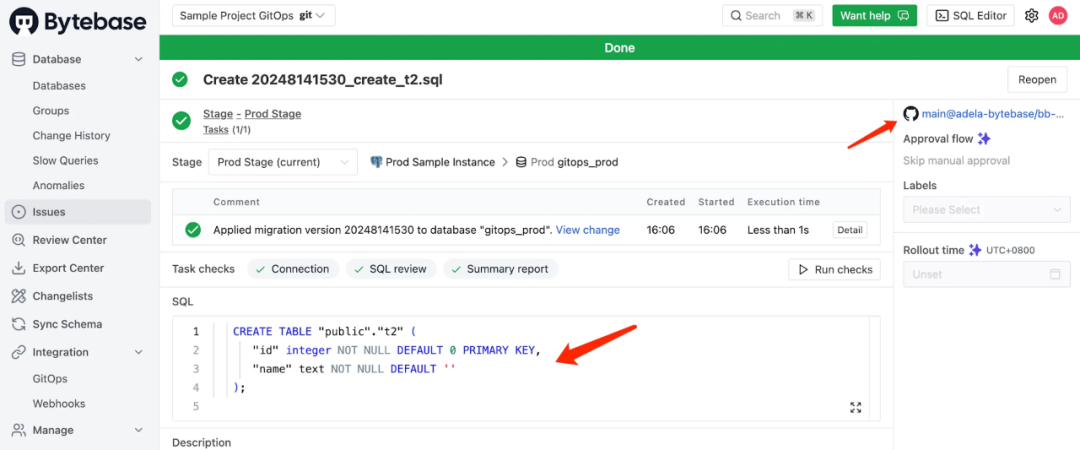The image size is (1080, 450).
Task: Click the Bytebase logo
Action: (x=78, y=21)
